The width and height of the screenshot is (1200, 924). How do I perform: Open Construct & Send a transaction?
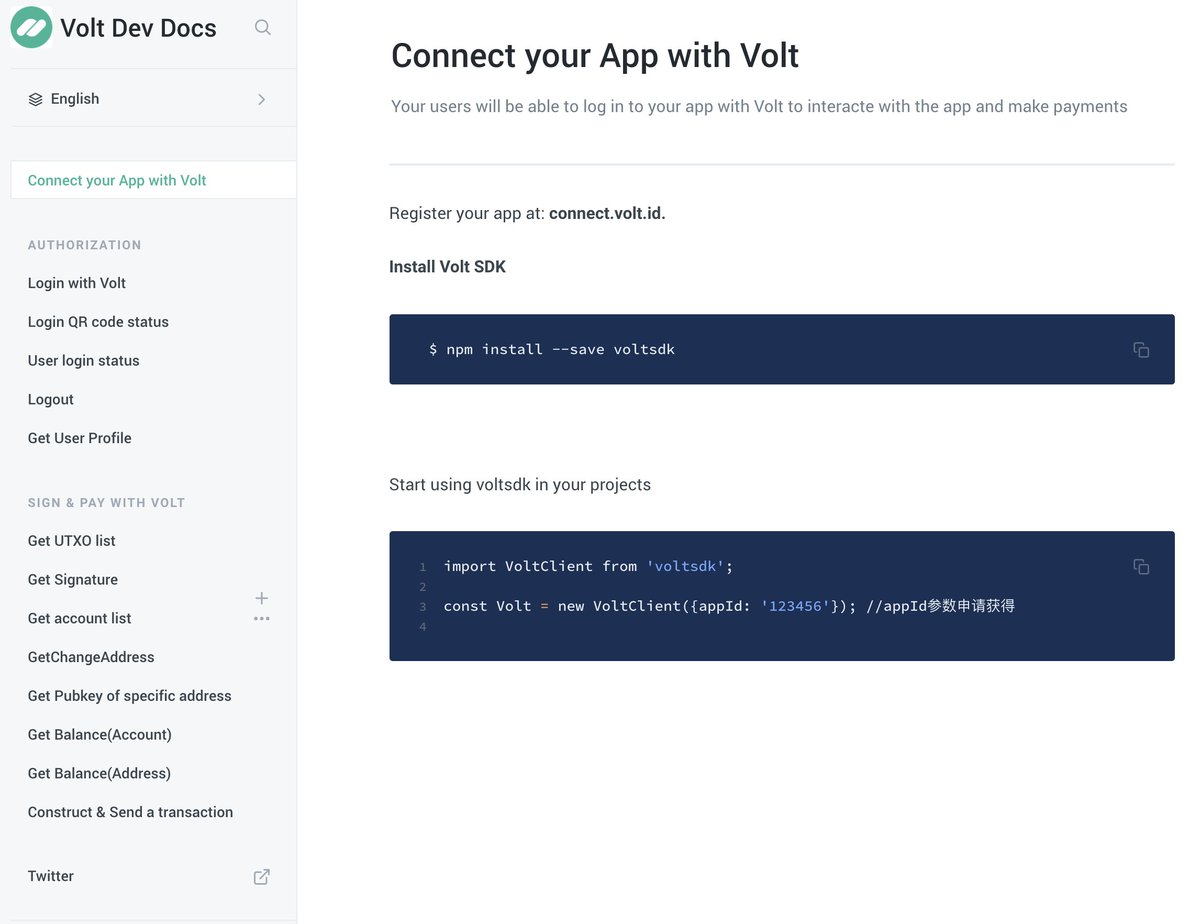tap(131, 812)
